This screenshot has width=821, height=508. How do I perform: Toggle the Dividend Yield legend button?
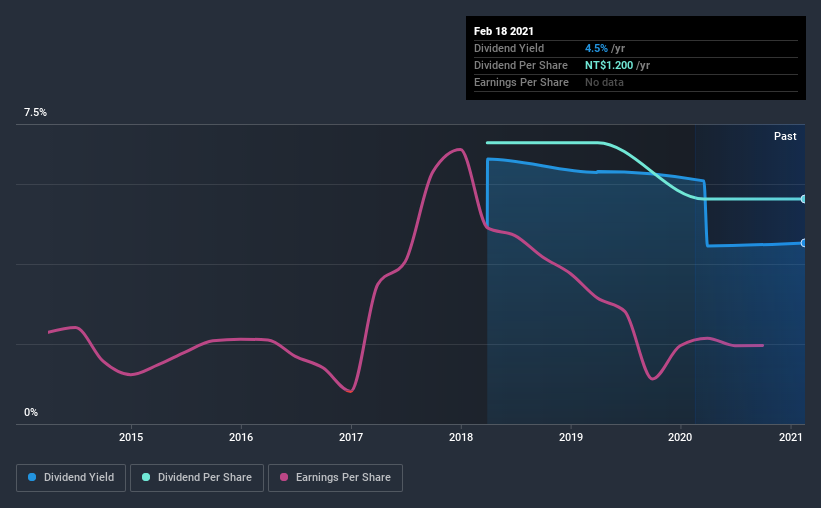71,478
